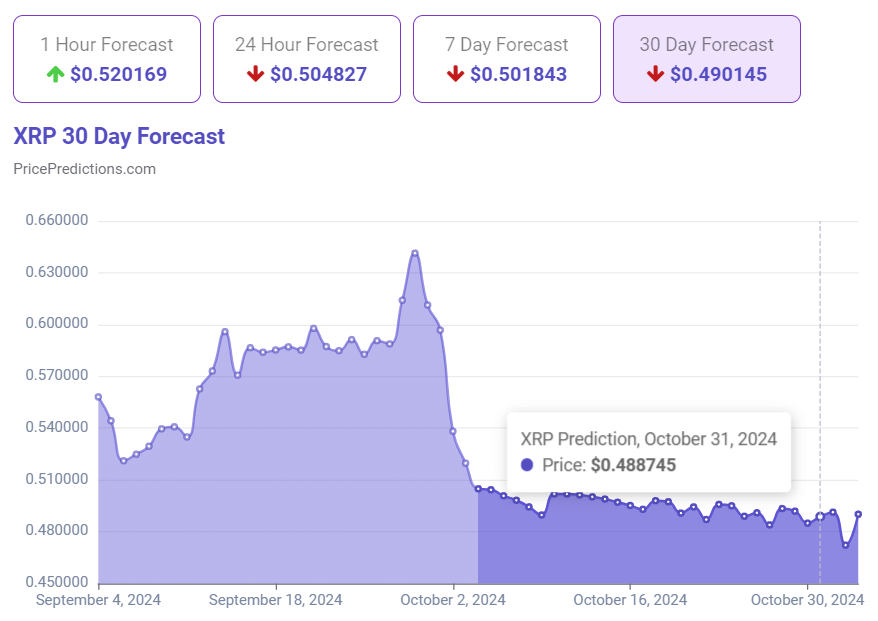Click the September 4, 2024 axis label
Viewport: 878px width, 621px height.
pos(99,600)
